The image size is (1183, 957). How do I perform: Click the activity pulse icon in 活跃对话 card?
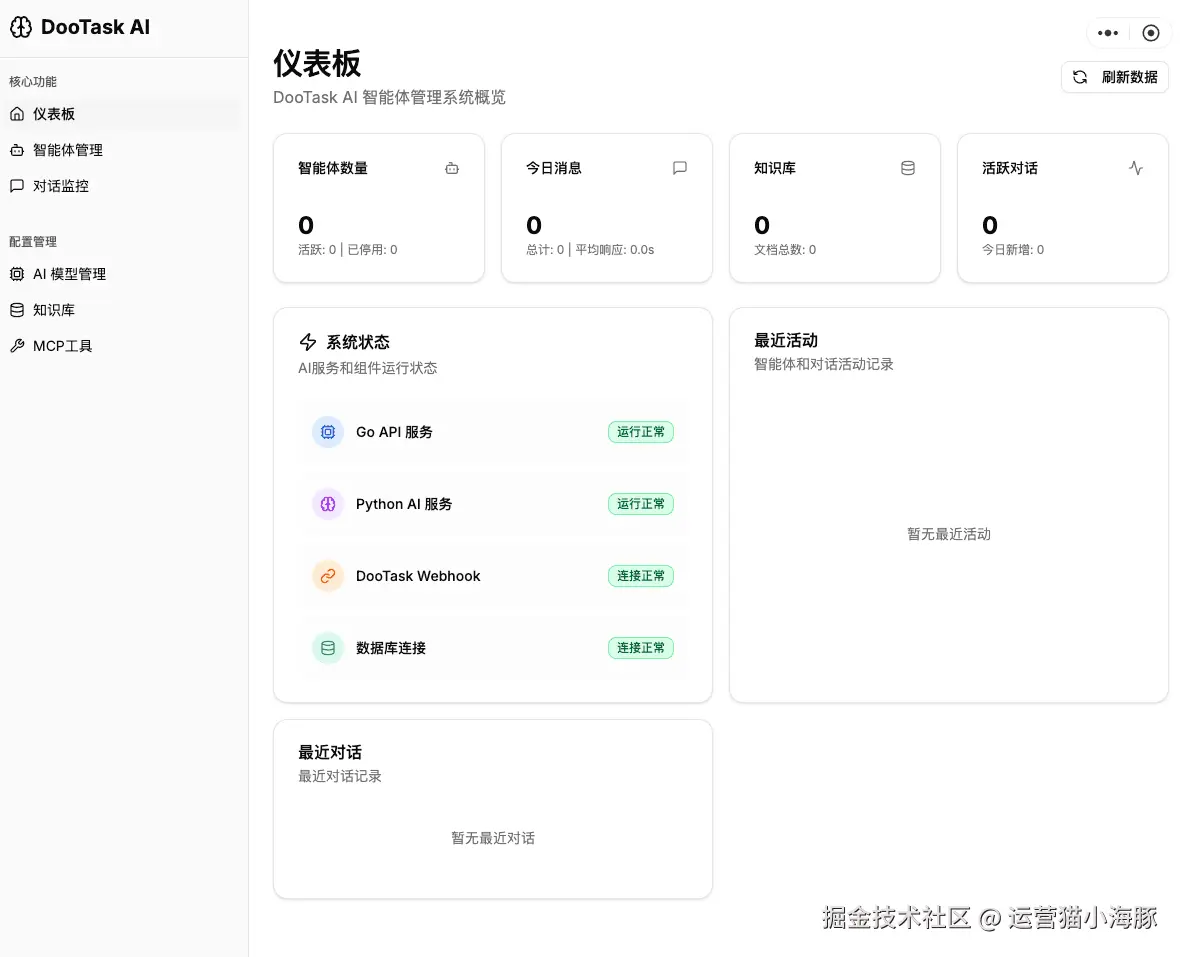tap(1135, 168)
